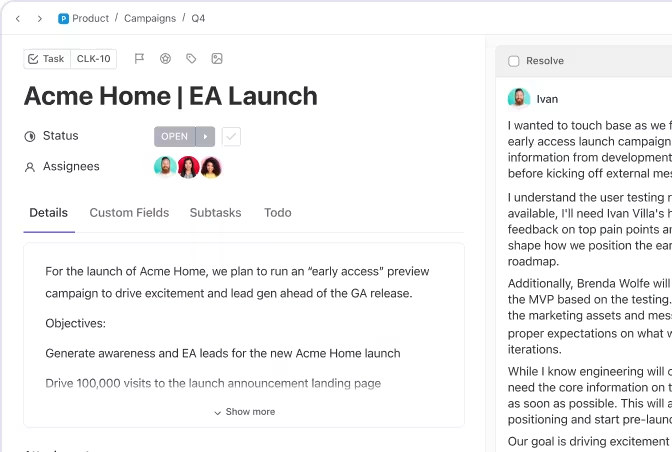
Task: Open the tags icon
Action: [191, 58]
